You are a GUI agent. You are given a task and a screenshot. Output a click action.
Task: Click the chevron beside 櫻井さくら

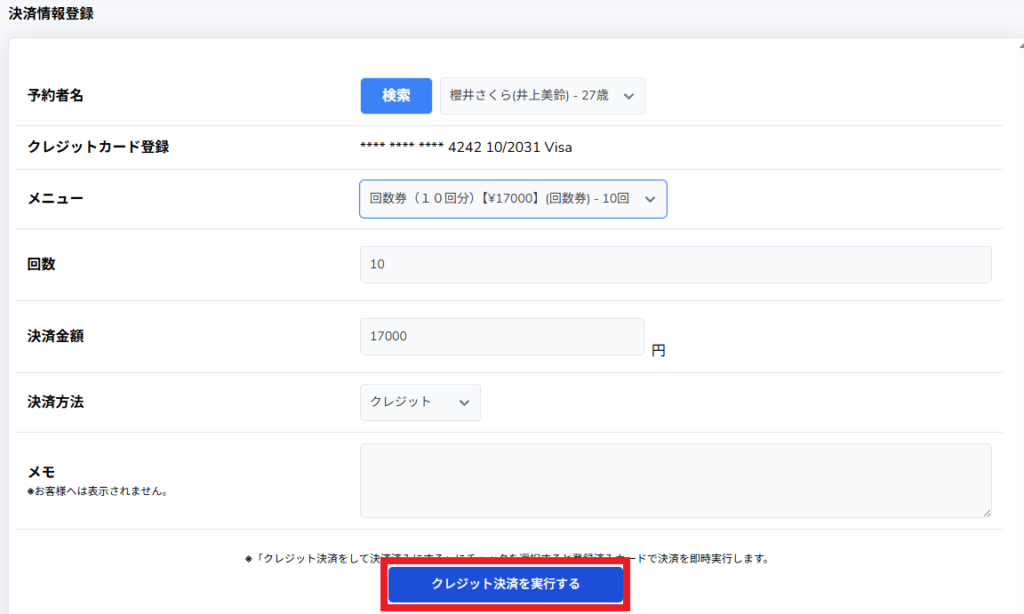[x=629, y=97]
